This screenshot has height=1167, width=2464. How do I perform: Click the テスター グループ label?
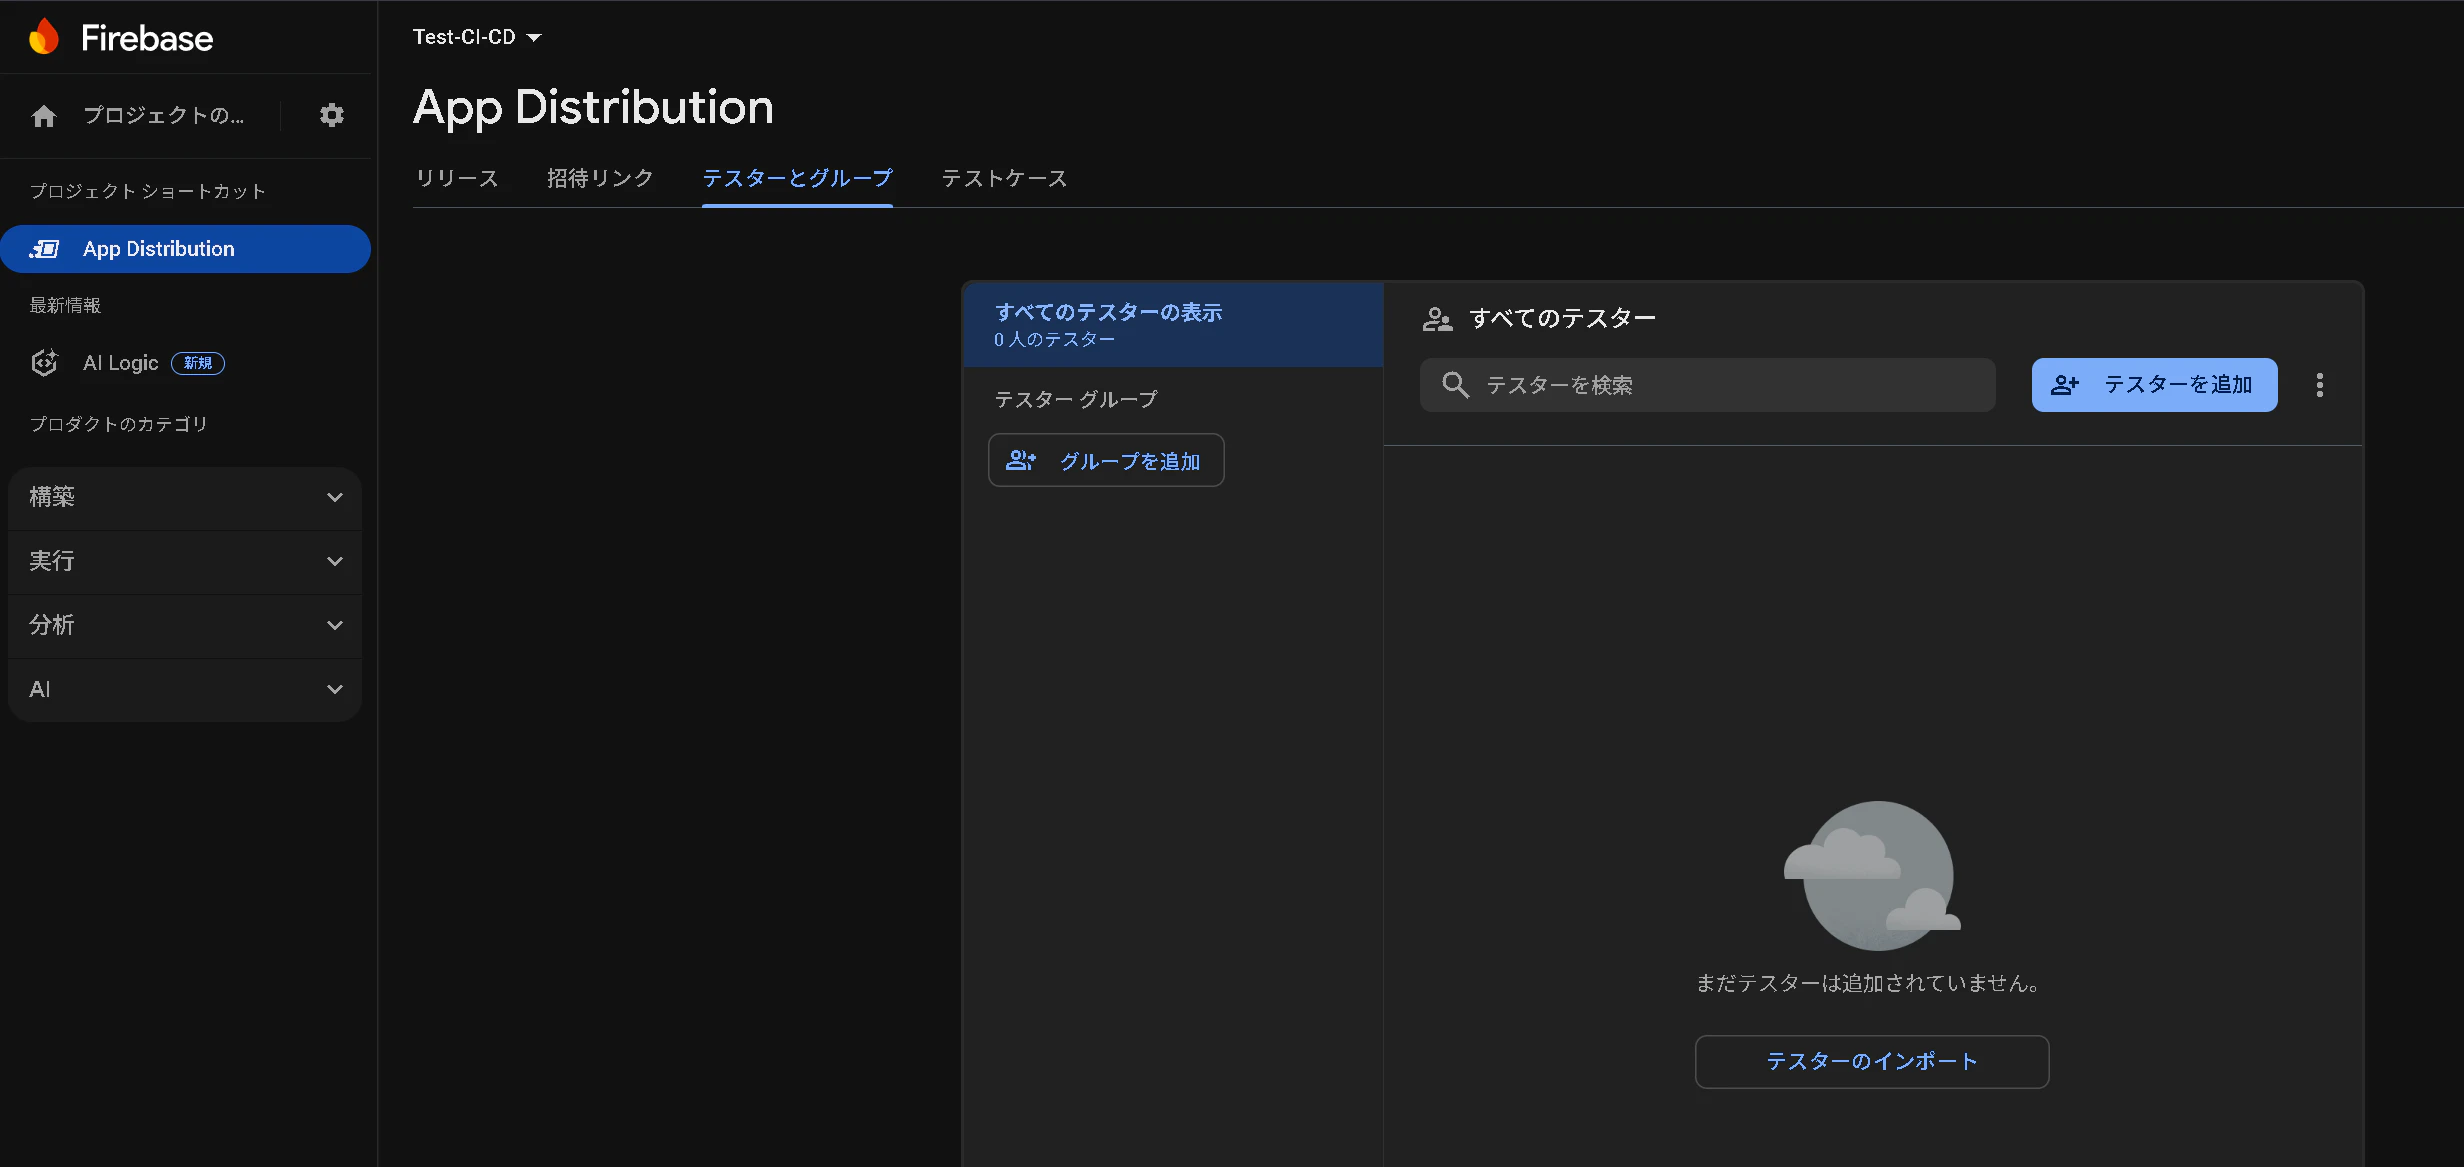[1076, 399]
